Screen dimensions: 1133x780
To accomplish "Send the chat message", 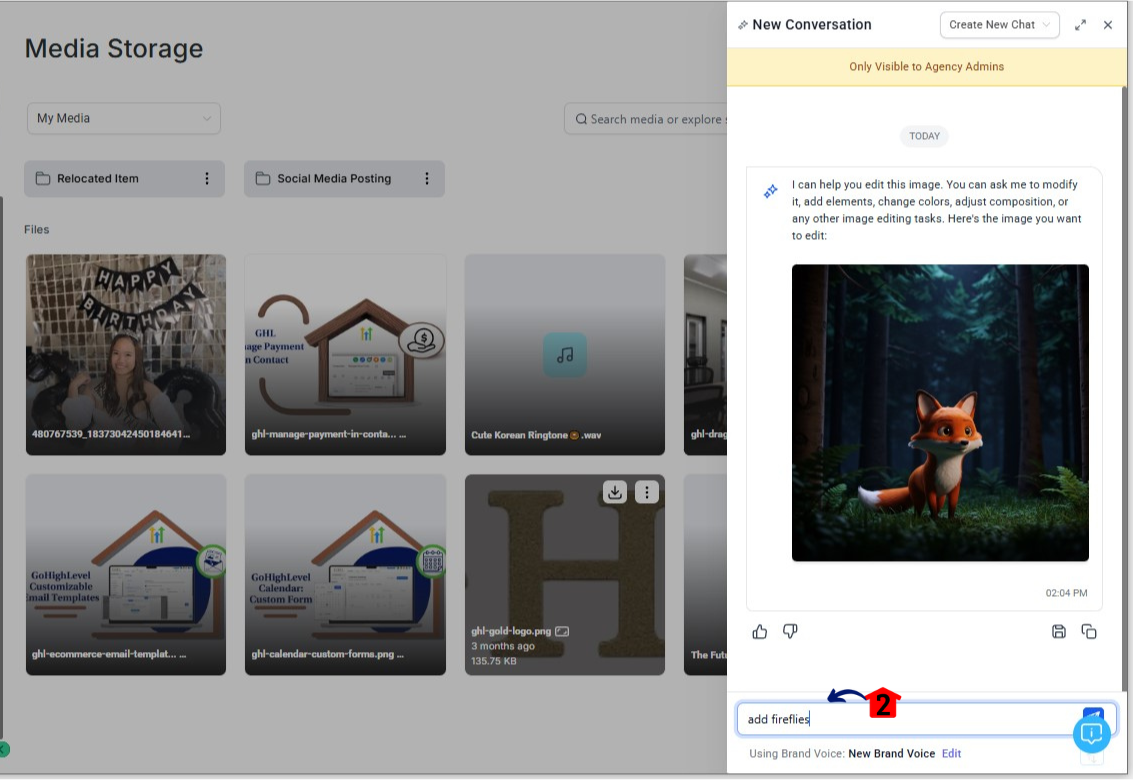I will [1092, 714].
